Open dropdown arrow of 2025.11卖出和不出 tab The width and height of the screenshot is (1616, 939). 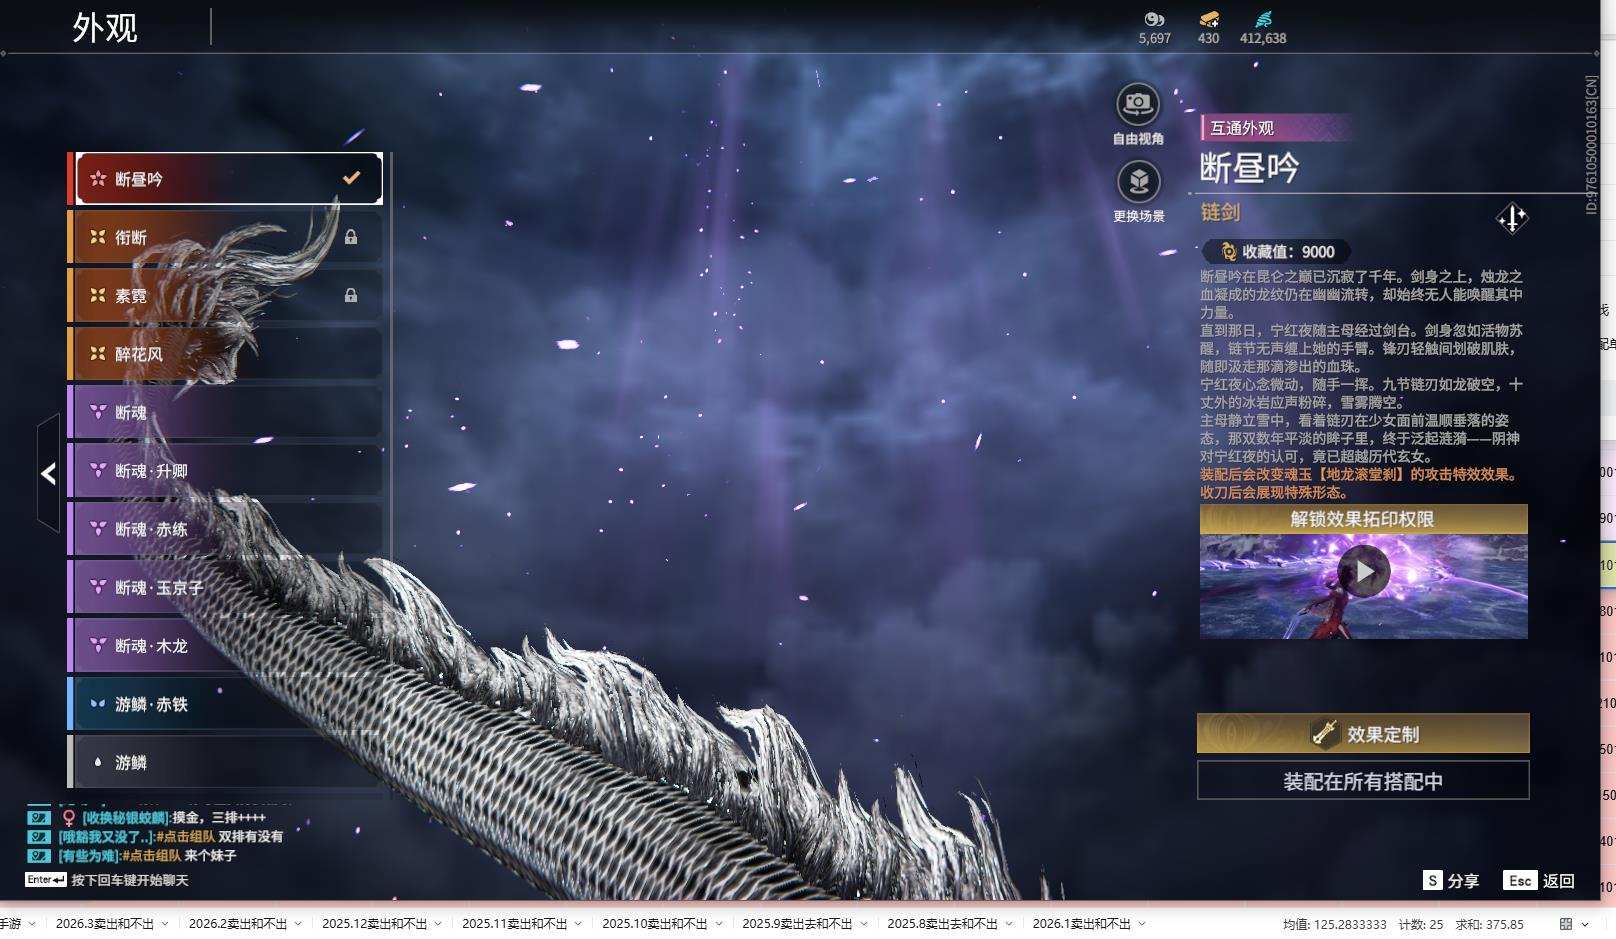(x=578, y=924)
